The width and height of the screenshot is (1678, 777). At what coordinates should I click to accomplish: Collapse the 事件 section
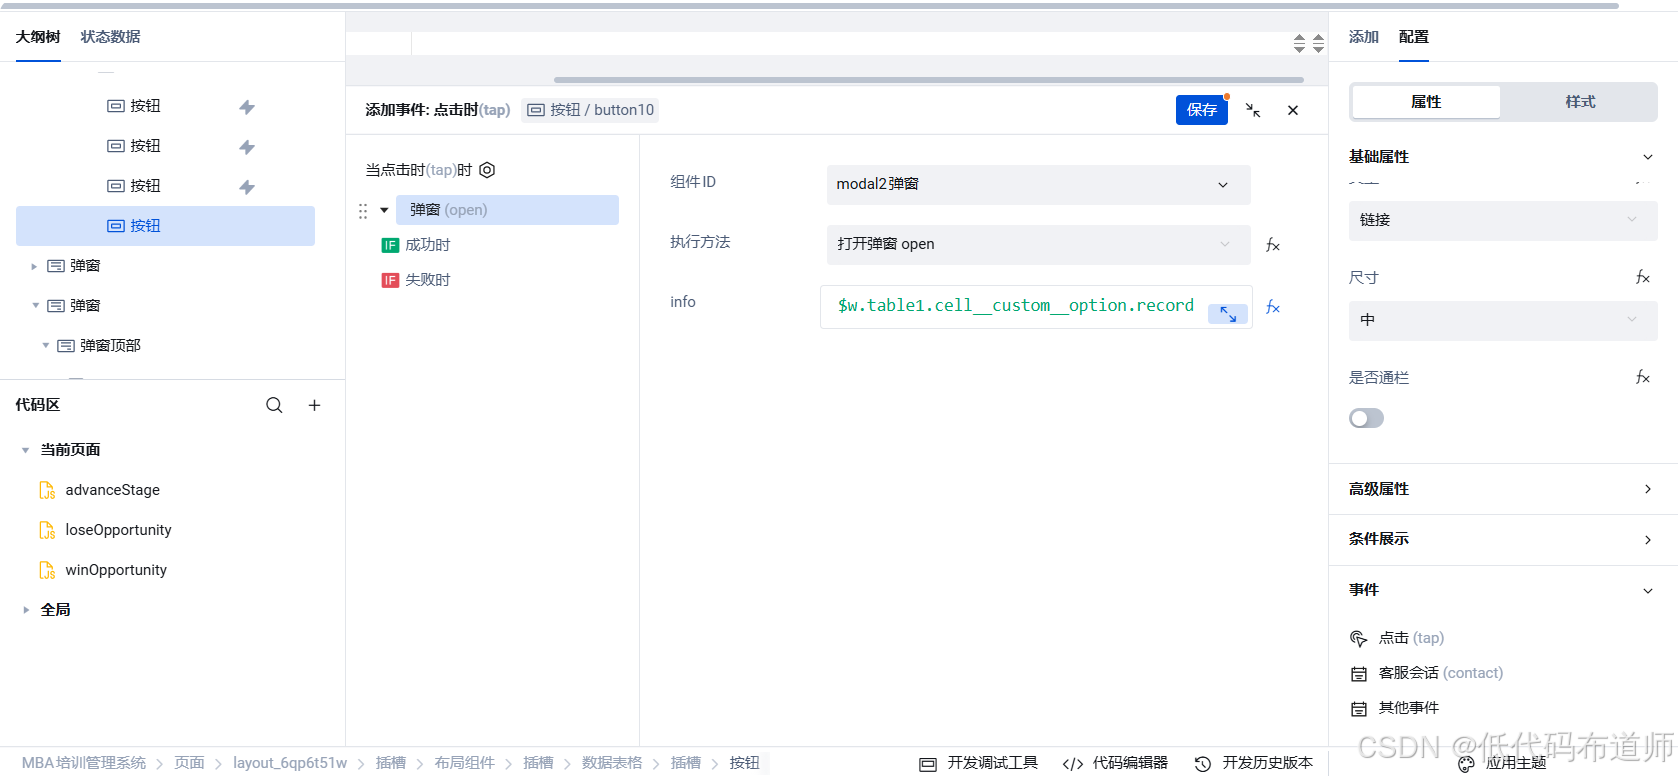pos(1648,591)
